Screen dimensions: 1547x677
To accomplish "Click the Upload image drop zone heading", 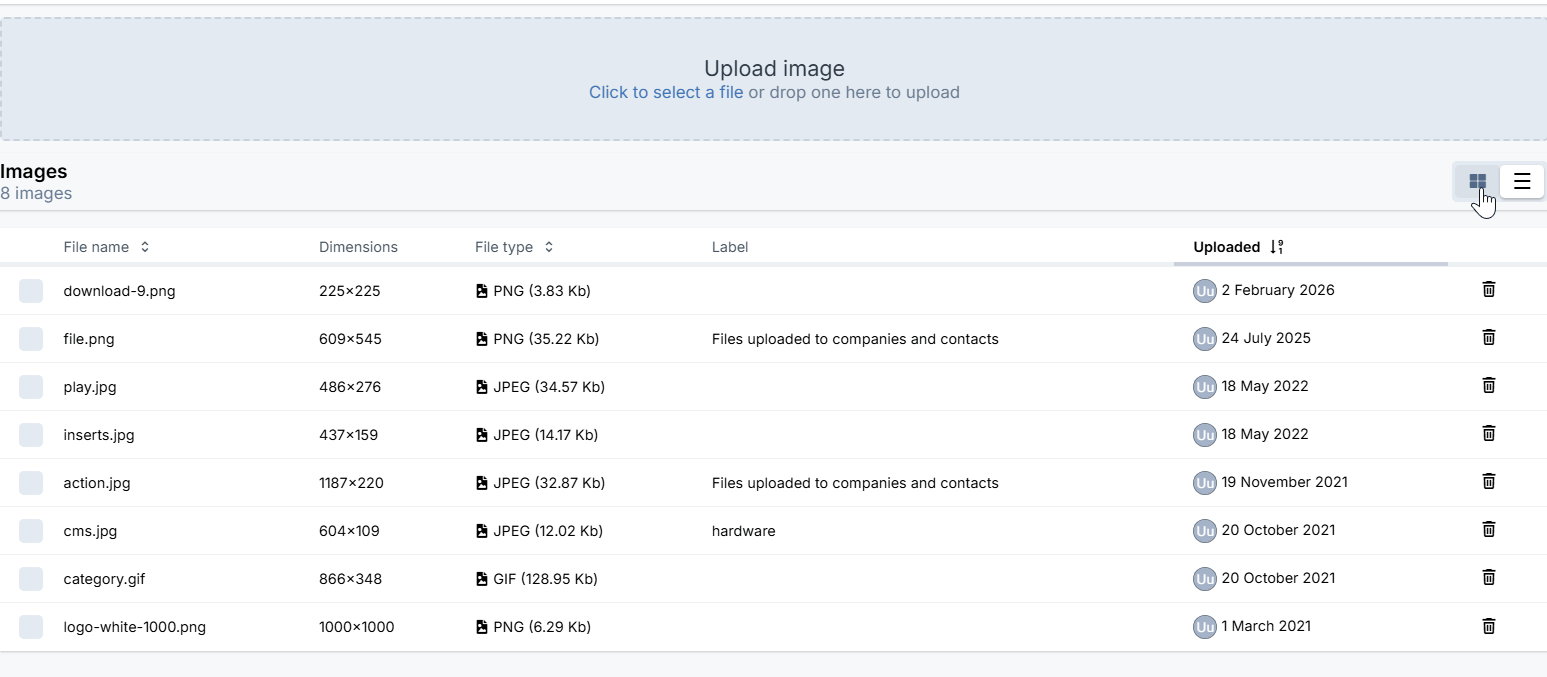I will [774, 68].
